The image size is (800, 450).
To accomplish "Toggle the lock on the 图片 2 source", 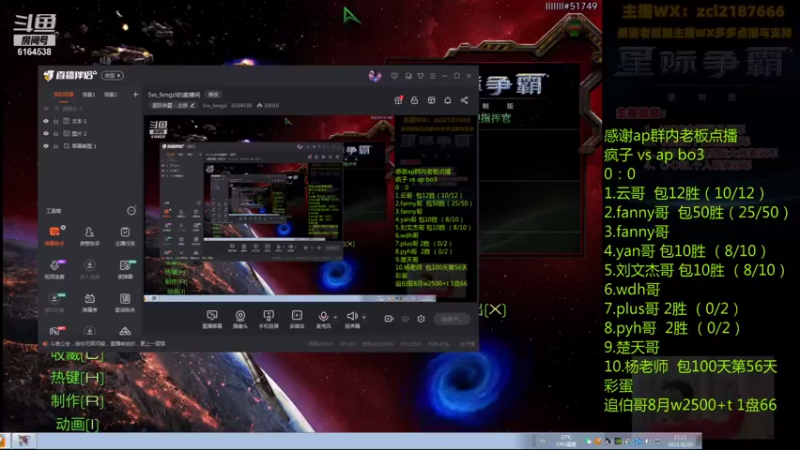I will (56, 134).
